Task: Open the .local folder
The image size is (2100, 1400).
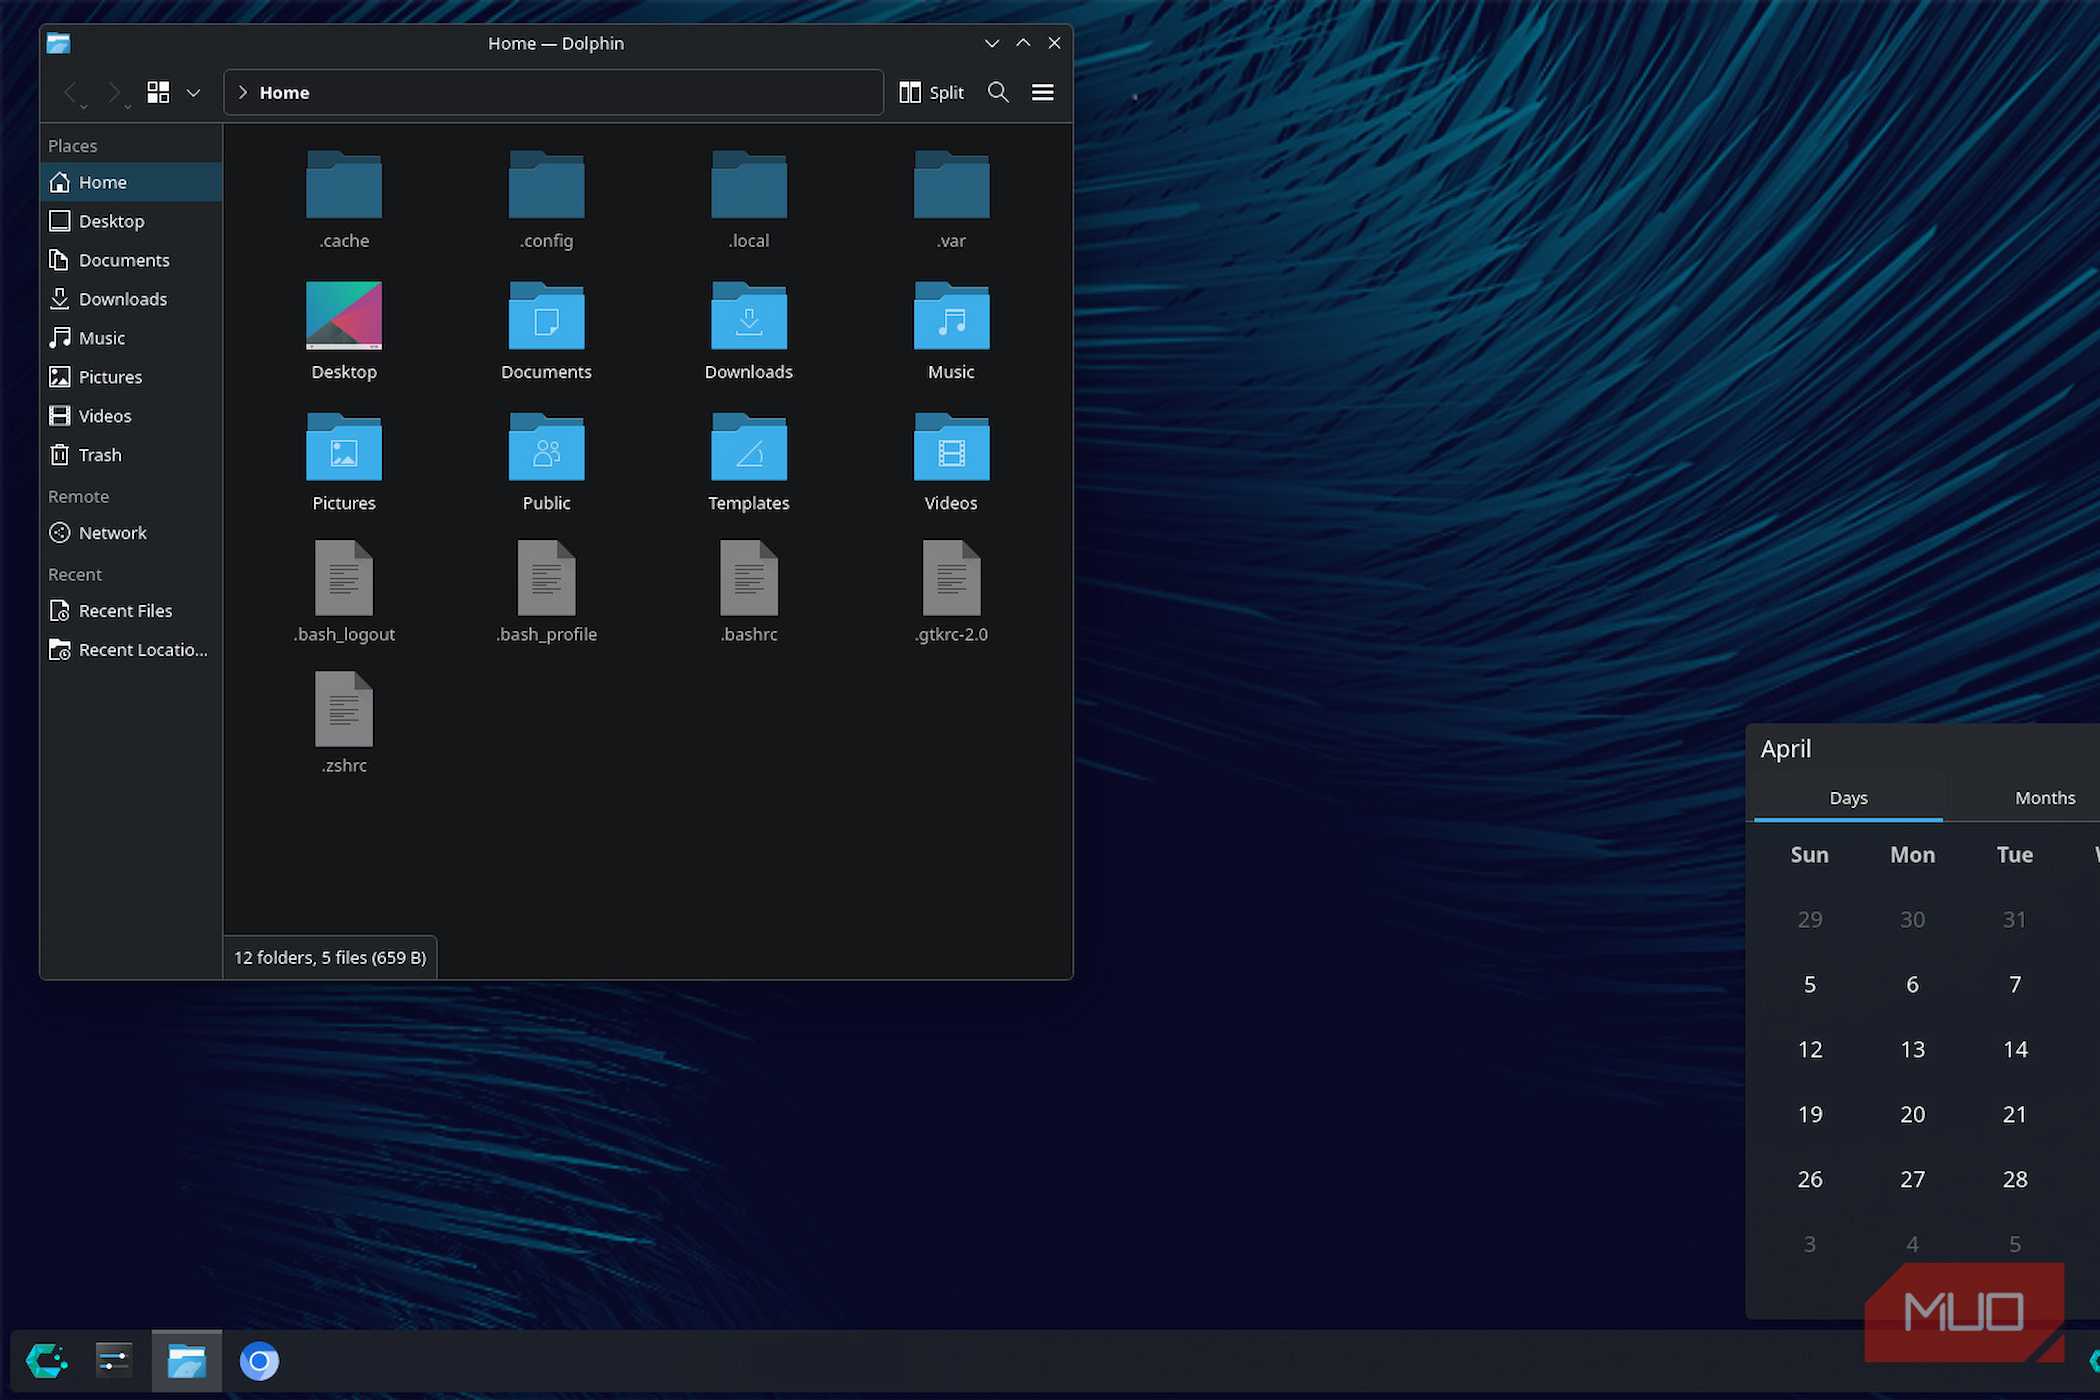Action: 749,186
